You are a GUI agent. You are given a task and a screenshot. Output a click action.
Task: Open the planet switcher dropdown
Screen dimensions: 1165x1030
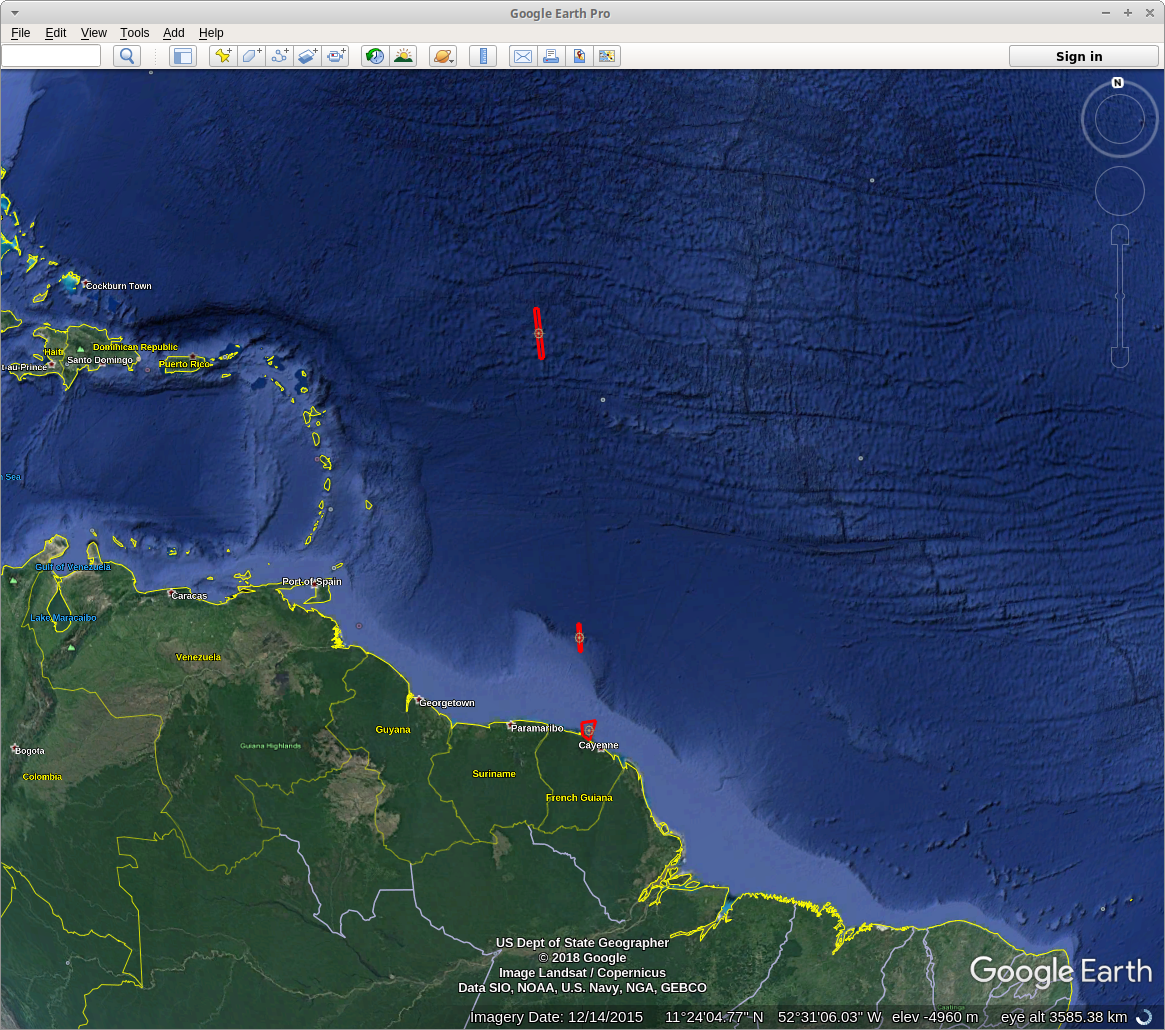tap(442, 56)
